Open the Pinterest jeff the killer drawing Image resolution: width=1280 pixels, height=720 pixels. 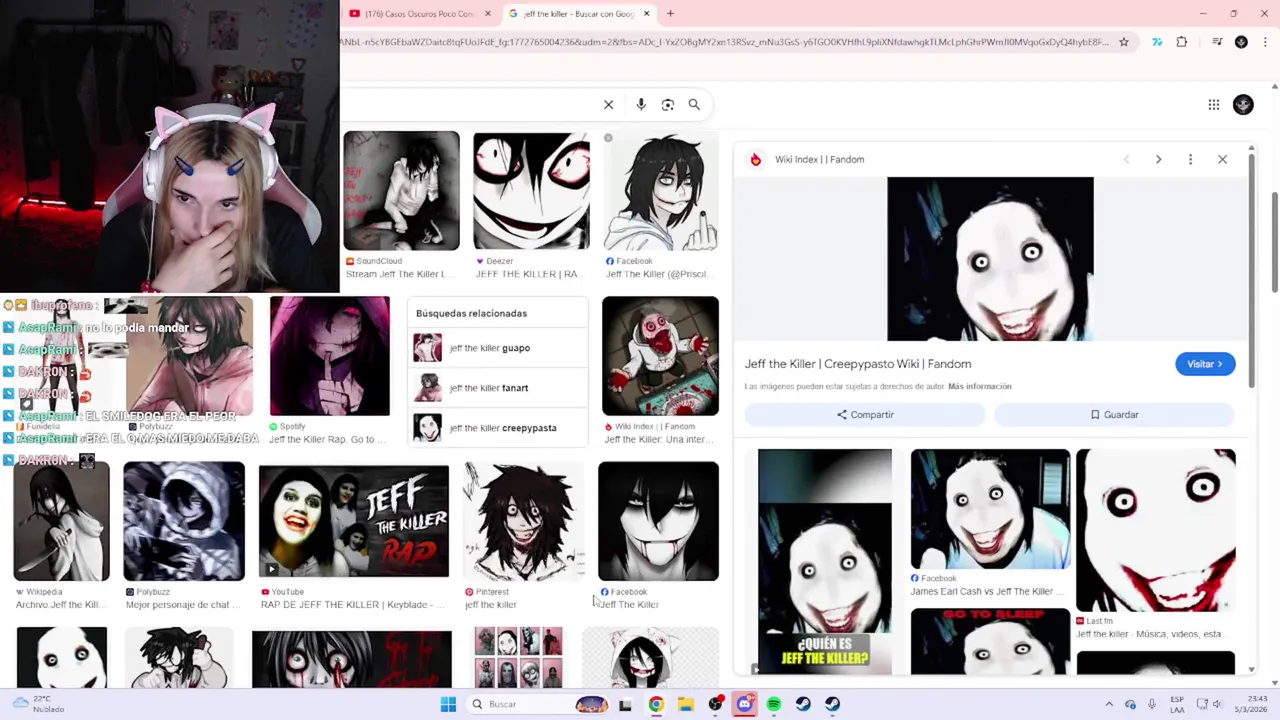click(523, 521)
